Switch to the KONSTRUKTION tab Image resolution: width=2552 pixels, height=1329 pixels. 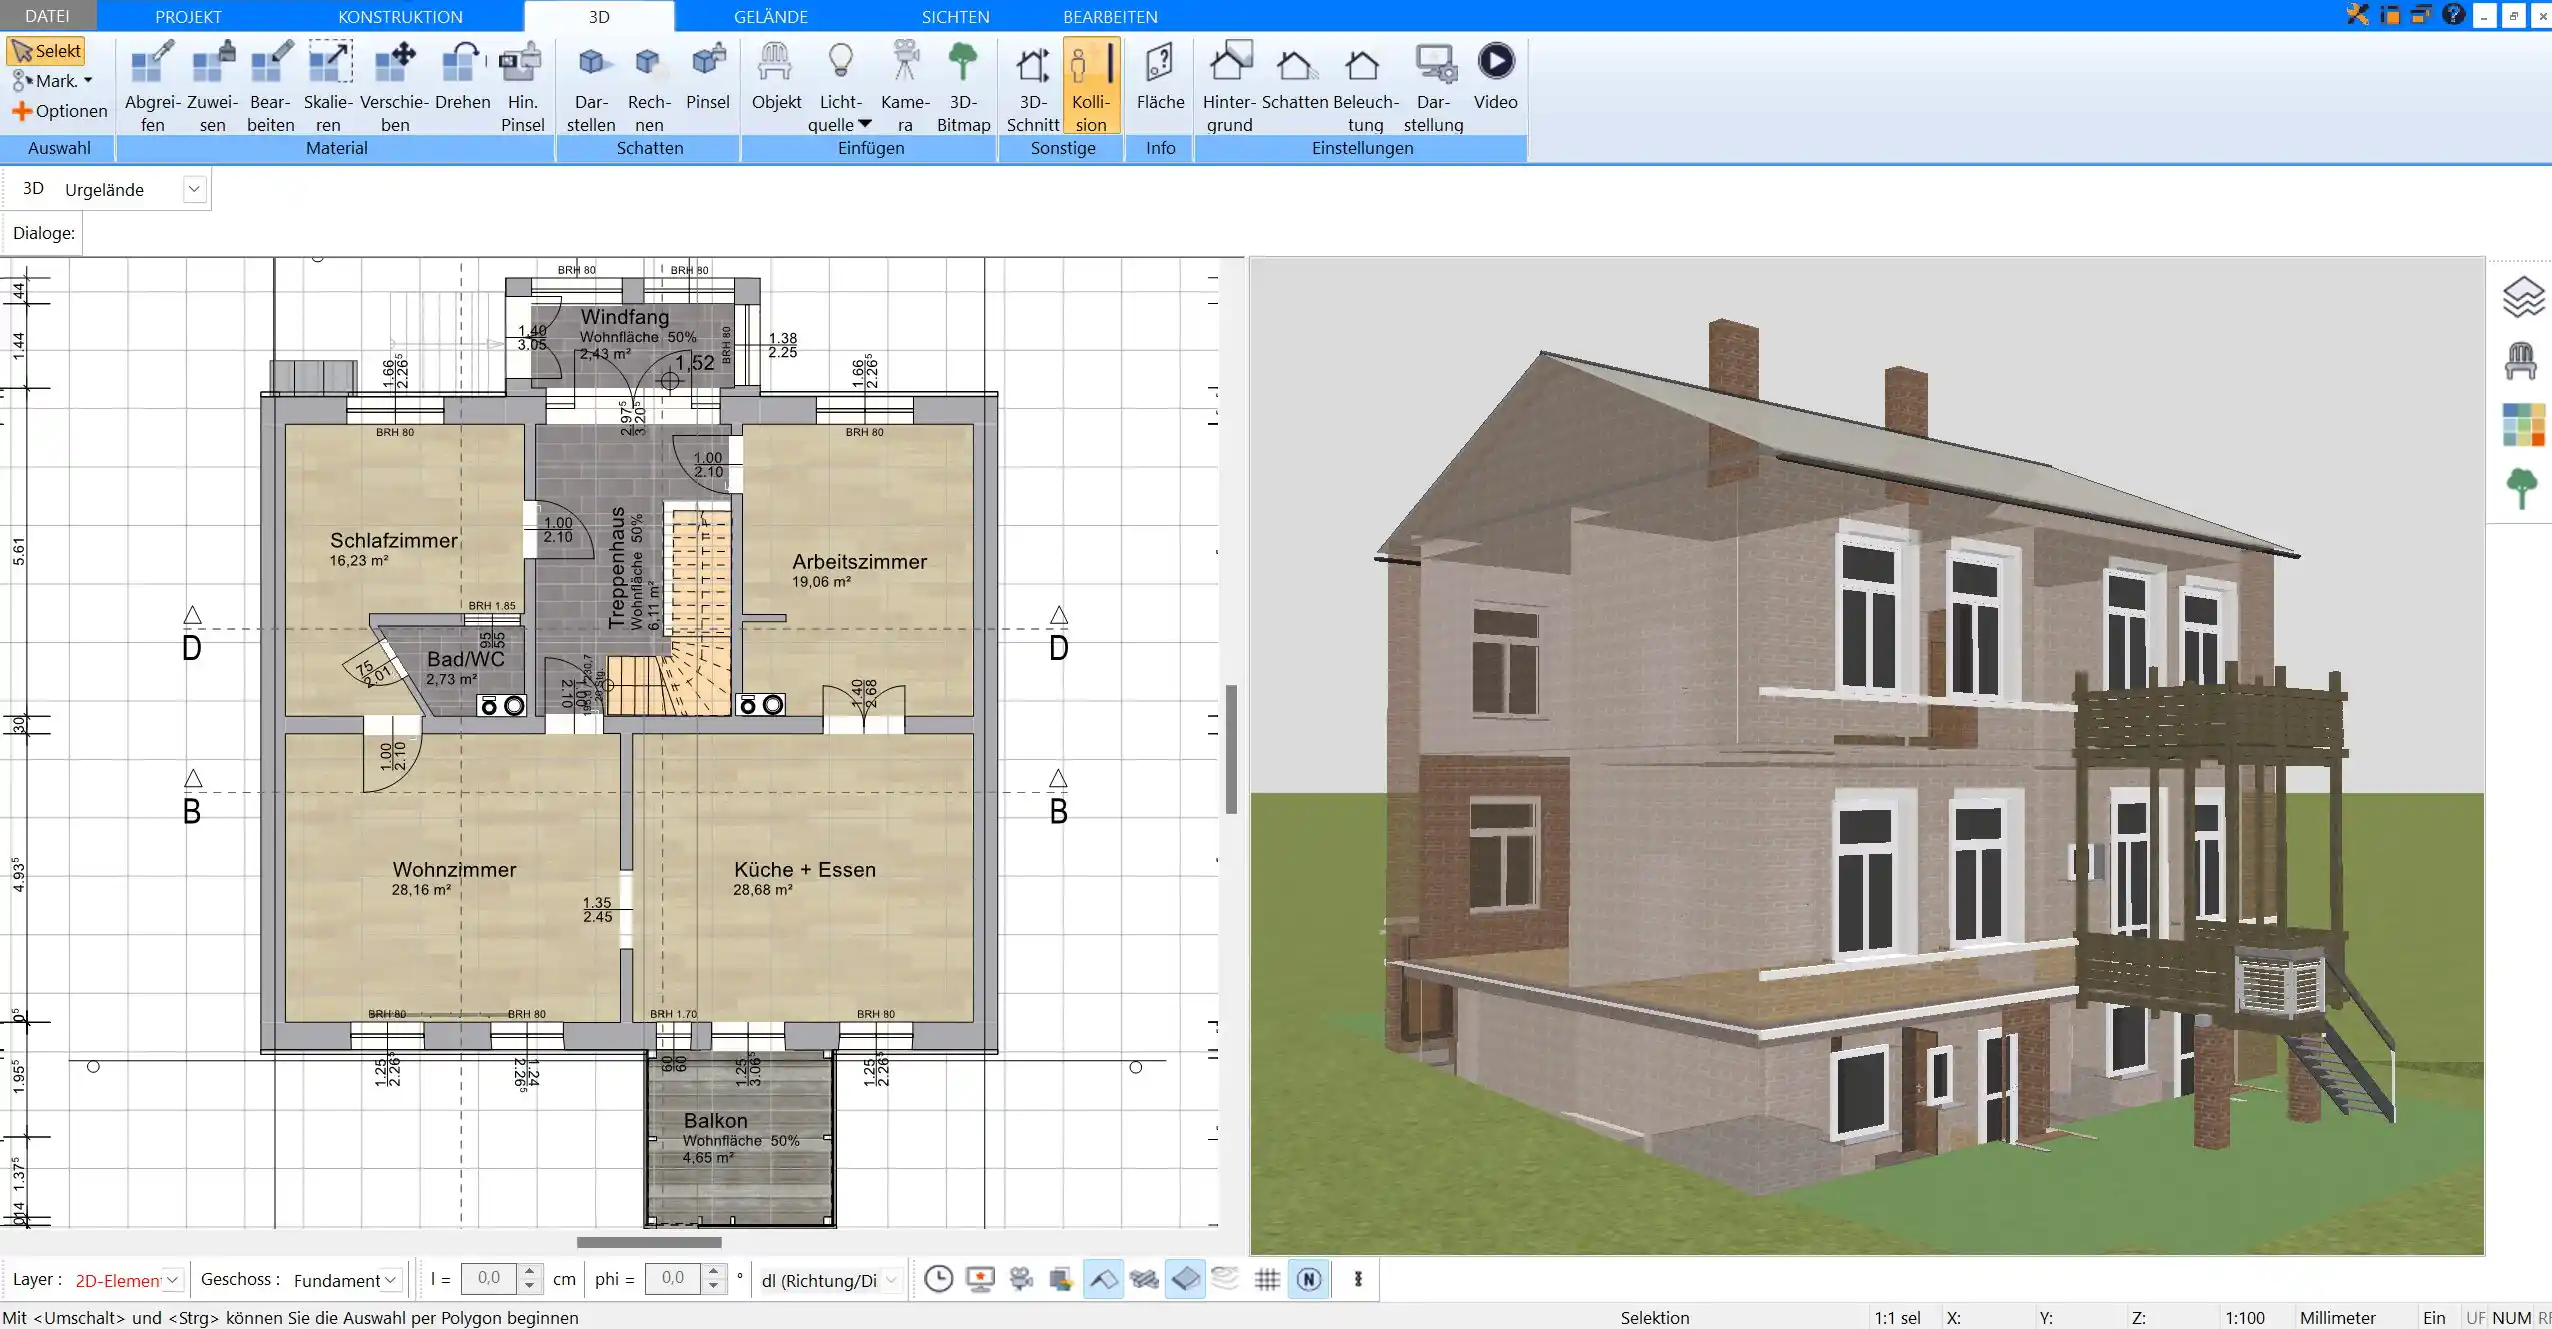tap(400, 16)
